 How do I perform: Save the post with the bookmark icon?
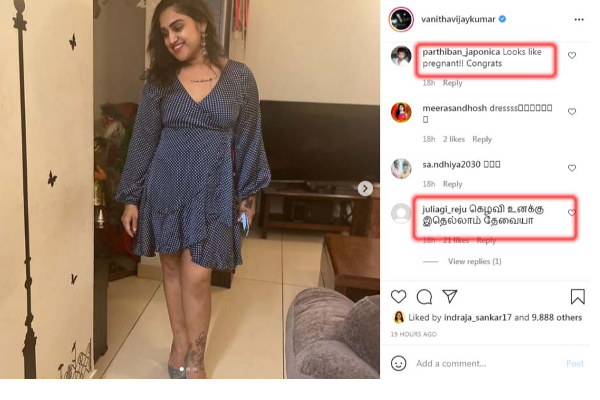click(577, 297)
